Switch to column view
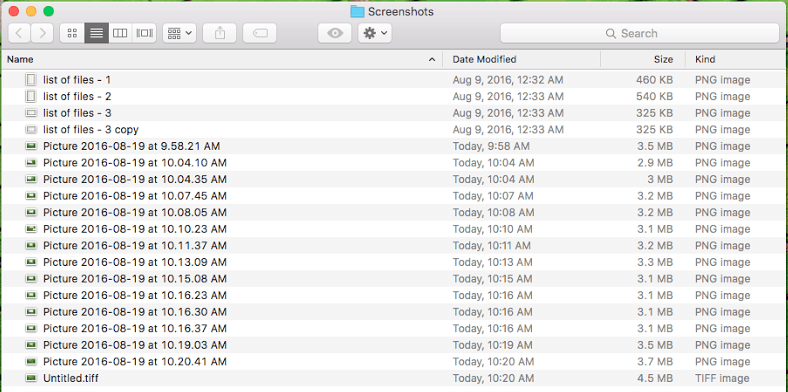Image resolution: width=788 pixels, height=392 pixels. 120,33
